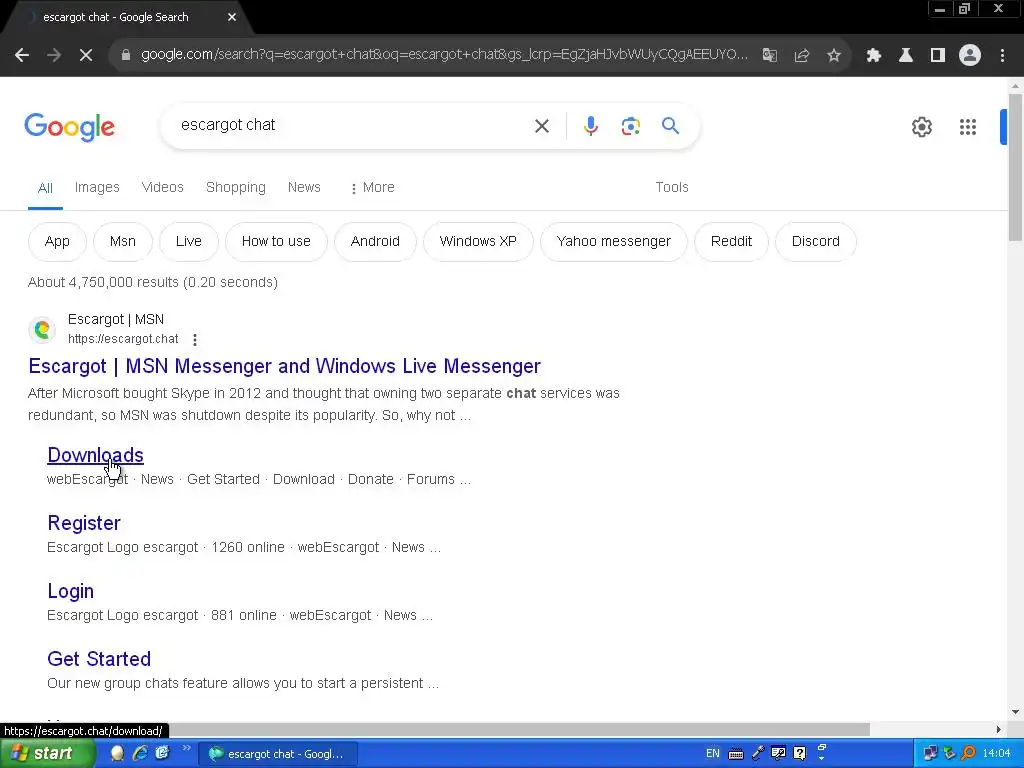Select the Yahoo messenger chip
The height and width of the screenshot is (768, 1024).
pyautogui.click(x=614, y=242)
